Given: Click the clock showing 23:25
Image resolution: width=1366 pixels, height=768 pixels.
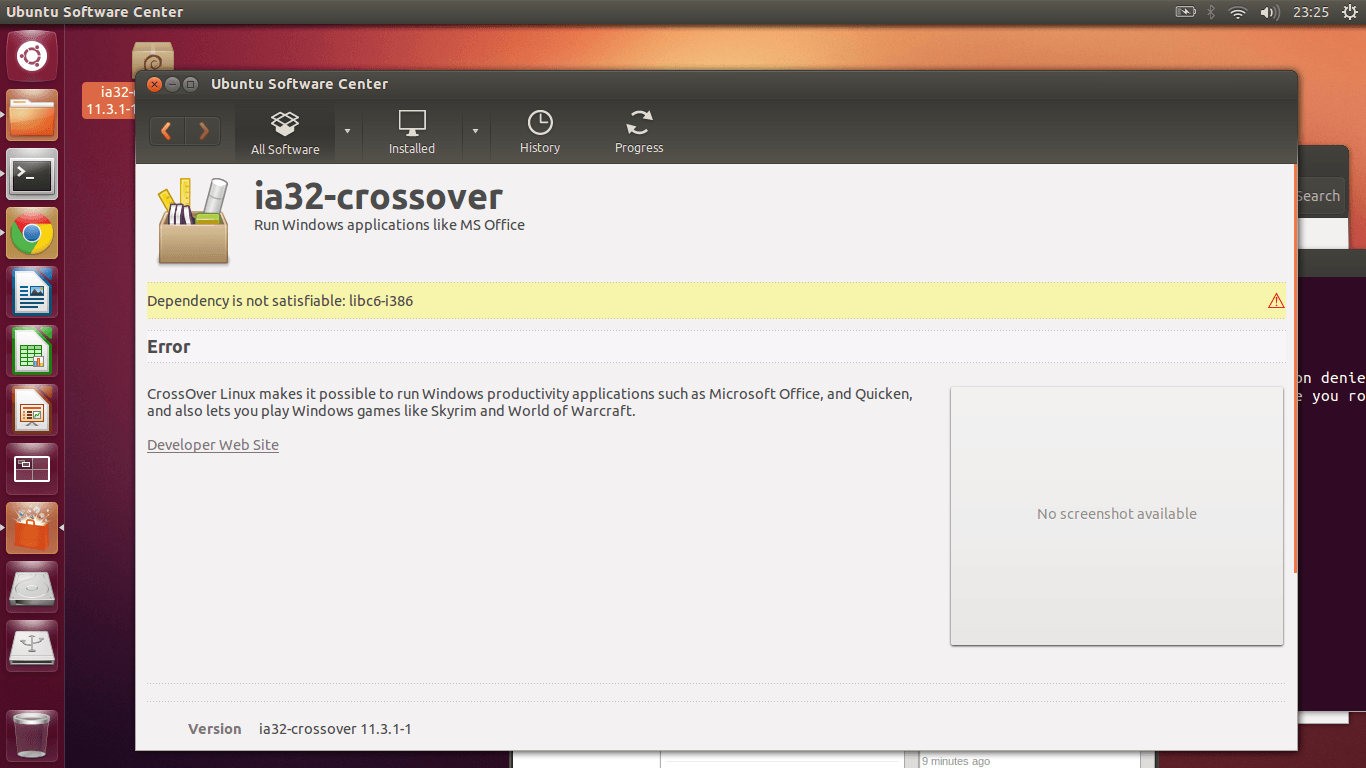Looking at the screenshot, I should click(x=1310, y=12).
